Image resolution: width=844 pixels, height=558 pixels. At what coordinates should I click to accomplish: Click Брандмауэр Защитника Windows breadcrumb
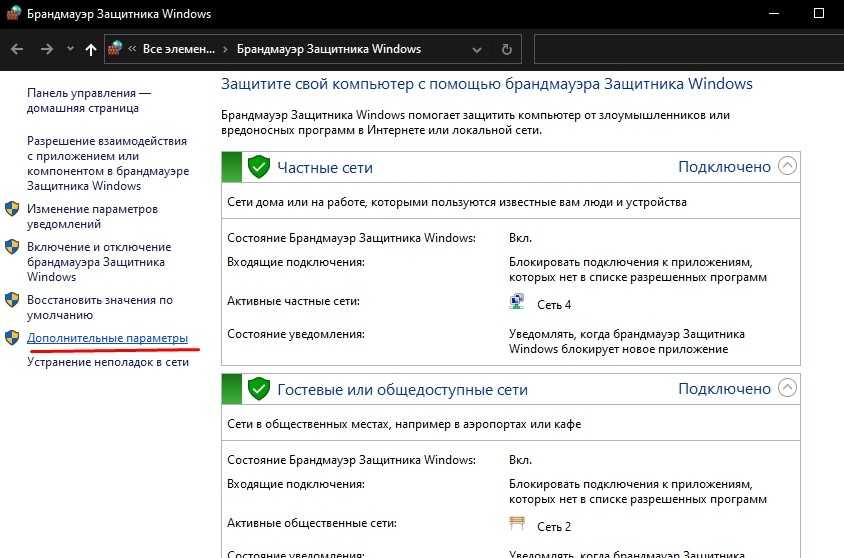(328, 49)
